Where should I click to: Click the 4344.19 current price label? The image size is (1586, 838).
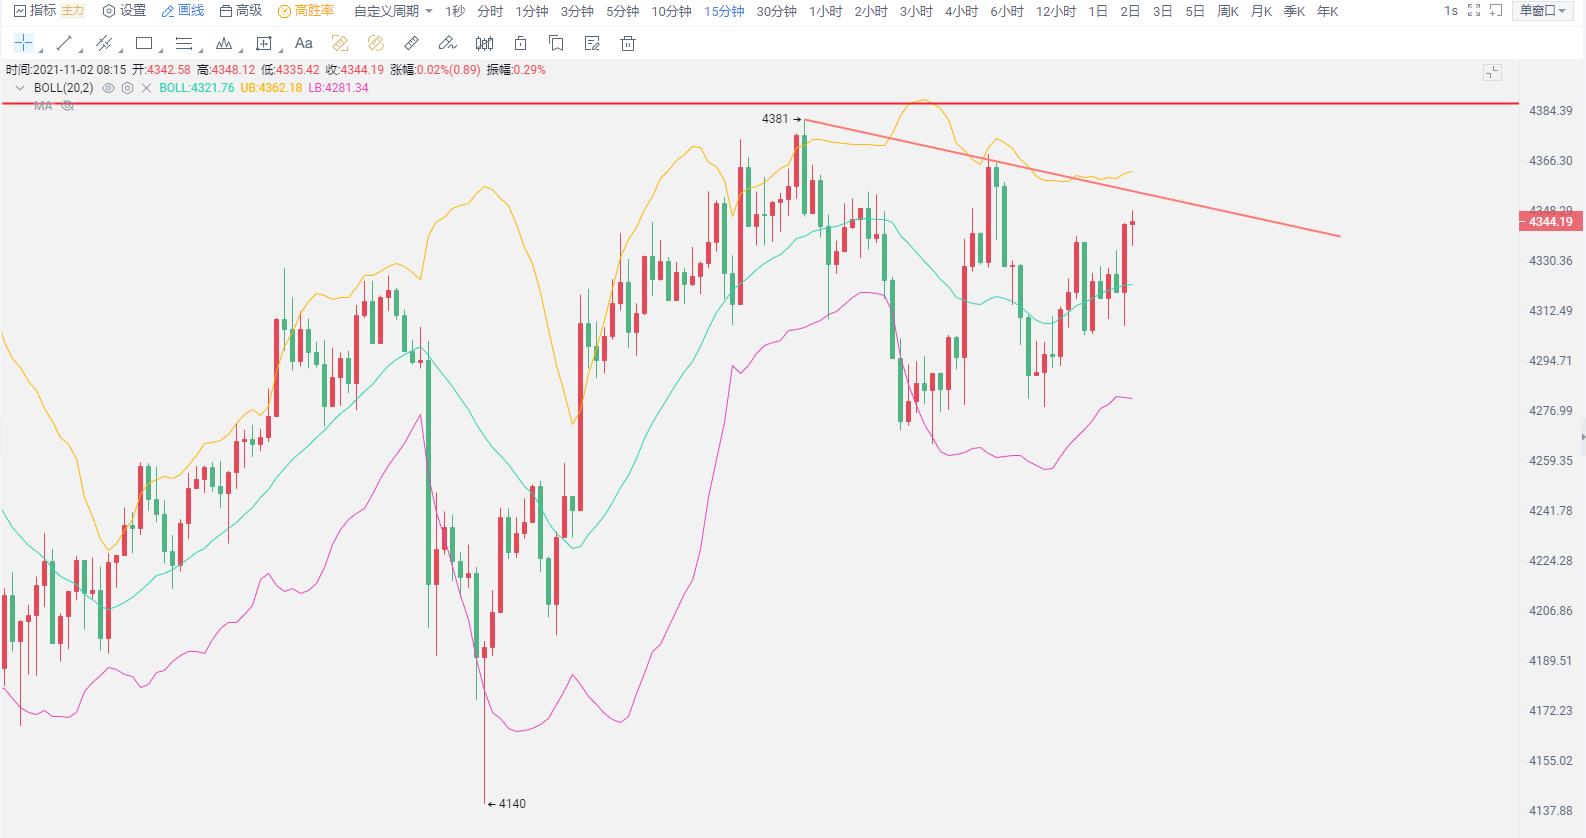[1550, 221]
